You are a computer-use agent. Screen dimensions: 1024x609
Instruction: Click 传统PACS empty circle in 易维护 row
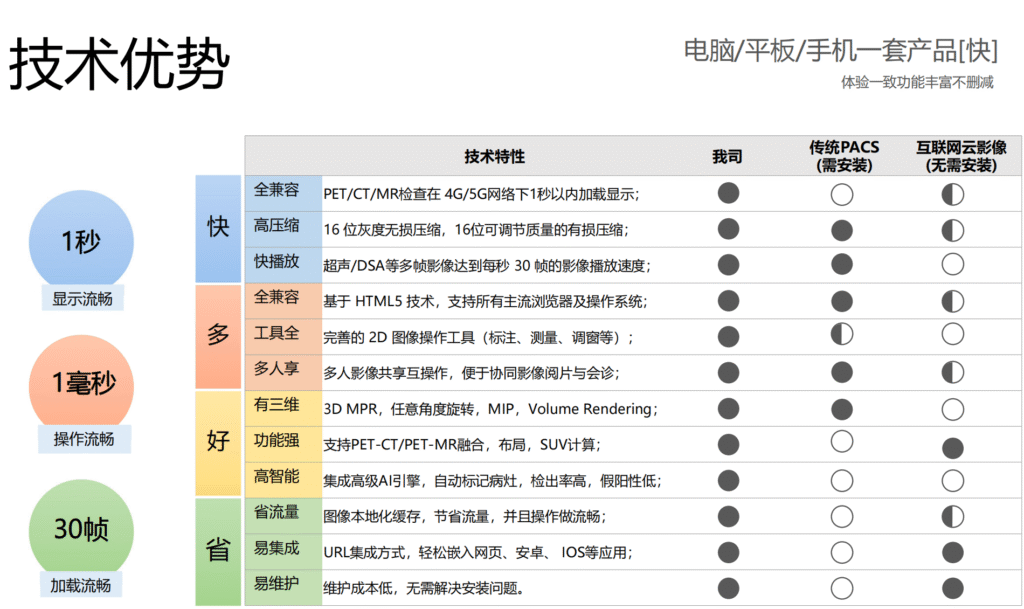click(x=842, y=587)
